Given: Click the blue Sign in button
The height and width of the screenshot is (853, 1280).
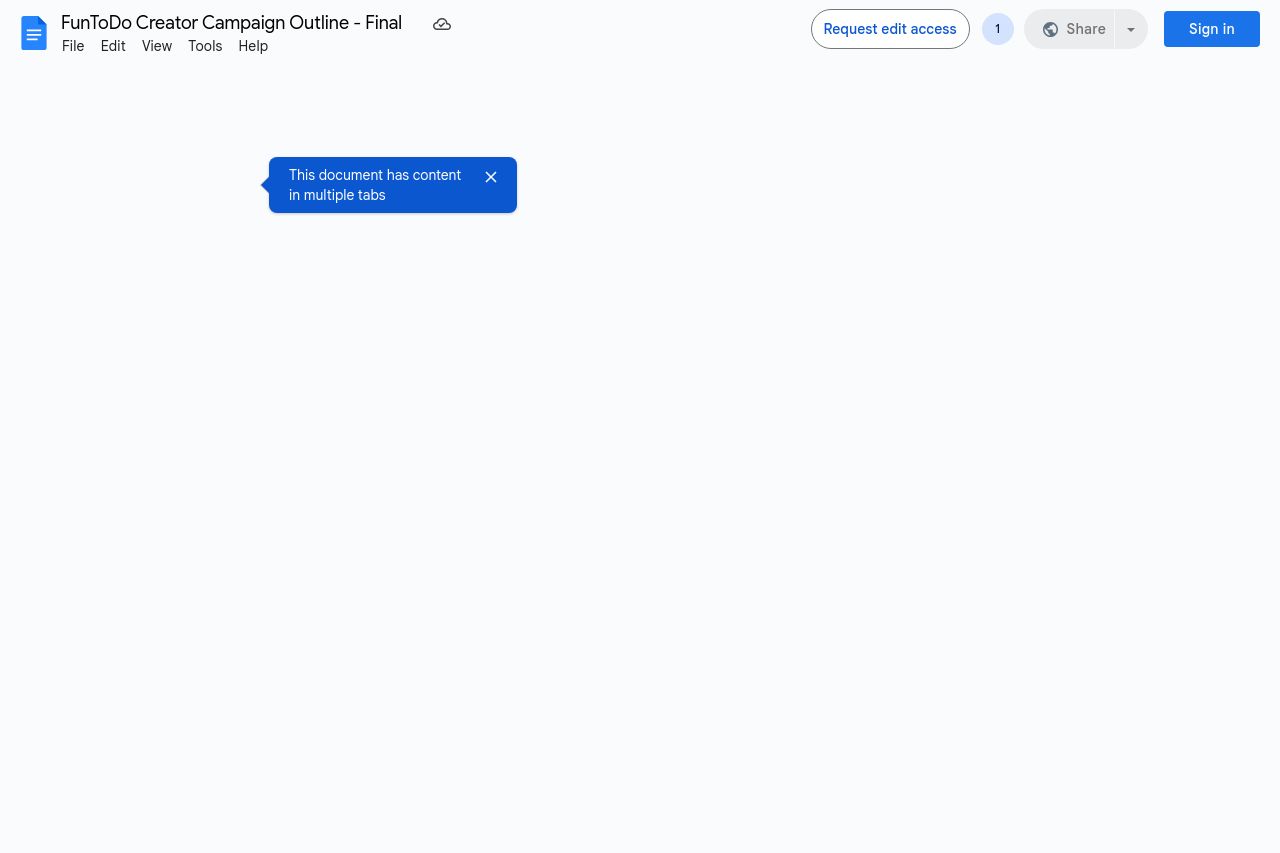Looking at the screenshot, I should [1211, 29].
